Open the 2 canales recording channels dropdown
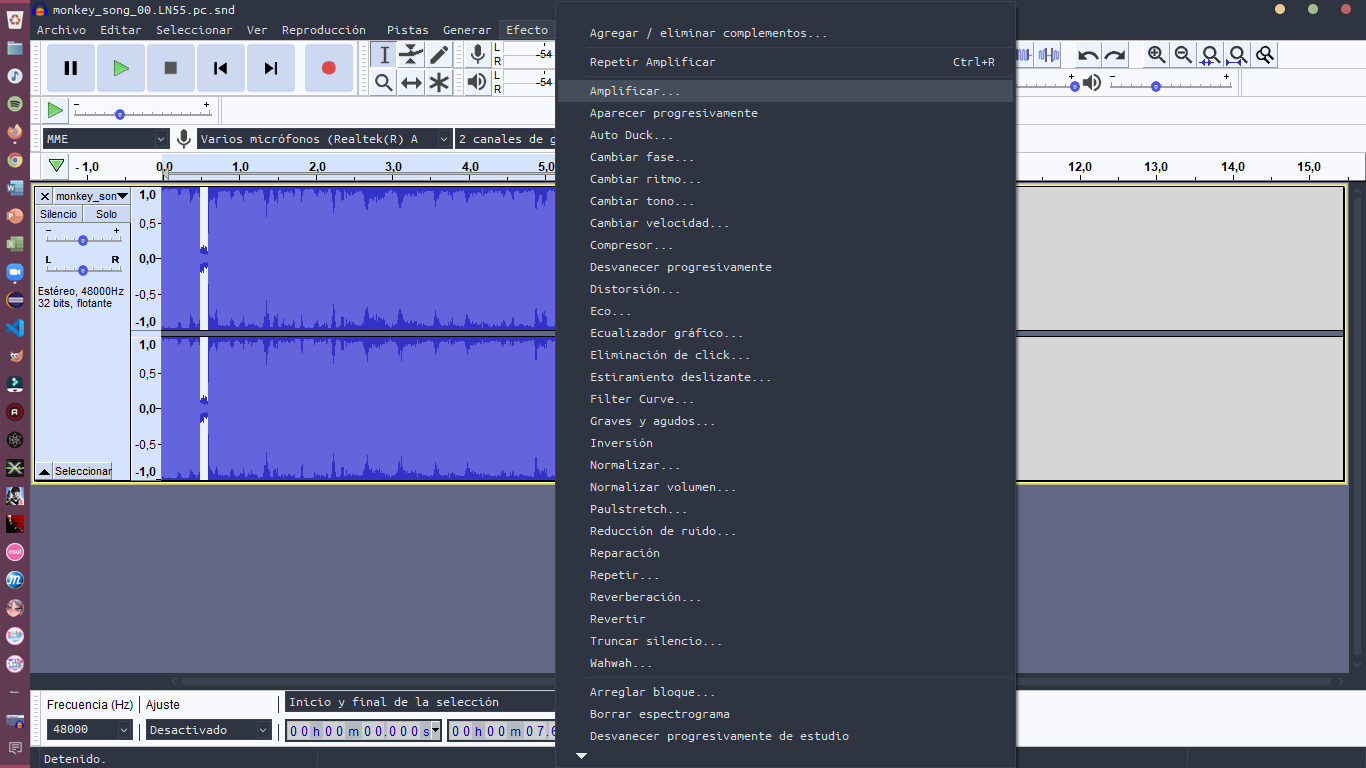1366x768 pixels. (505, 139)
